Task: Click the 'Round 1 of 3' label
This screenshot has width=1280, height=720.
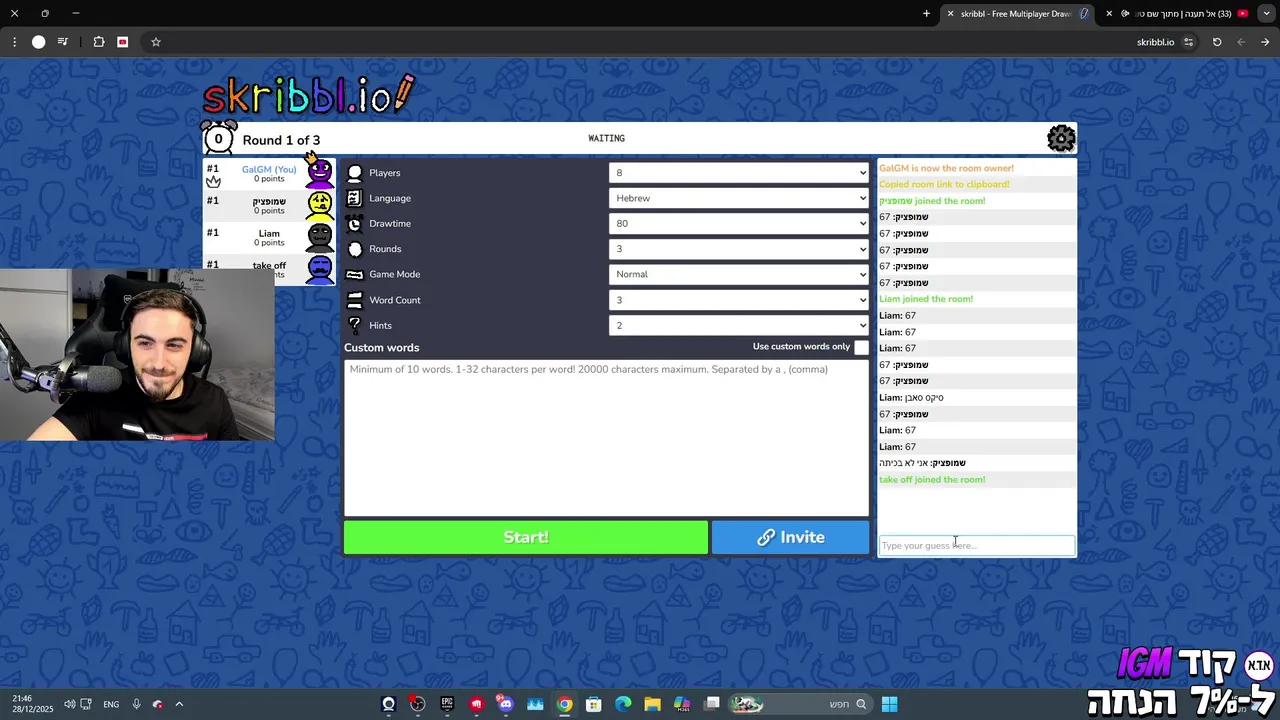Action: pyautogui.click(x=281, y=140)
